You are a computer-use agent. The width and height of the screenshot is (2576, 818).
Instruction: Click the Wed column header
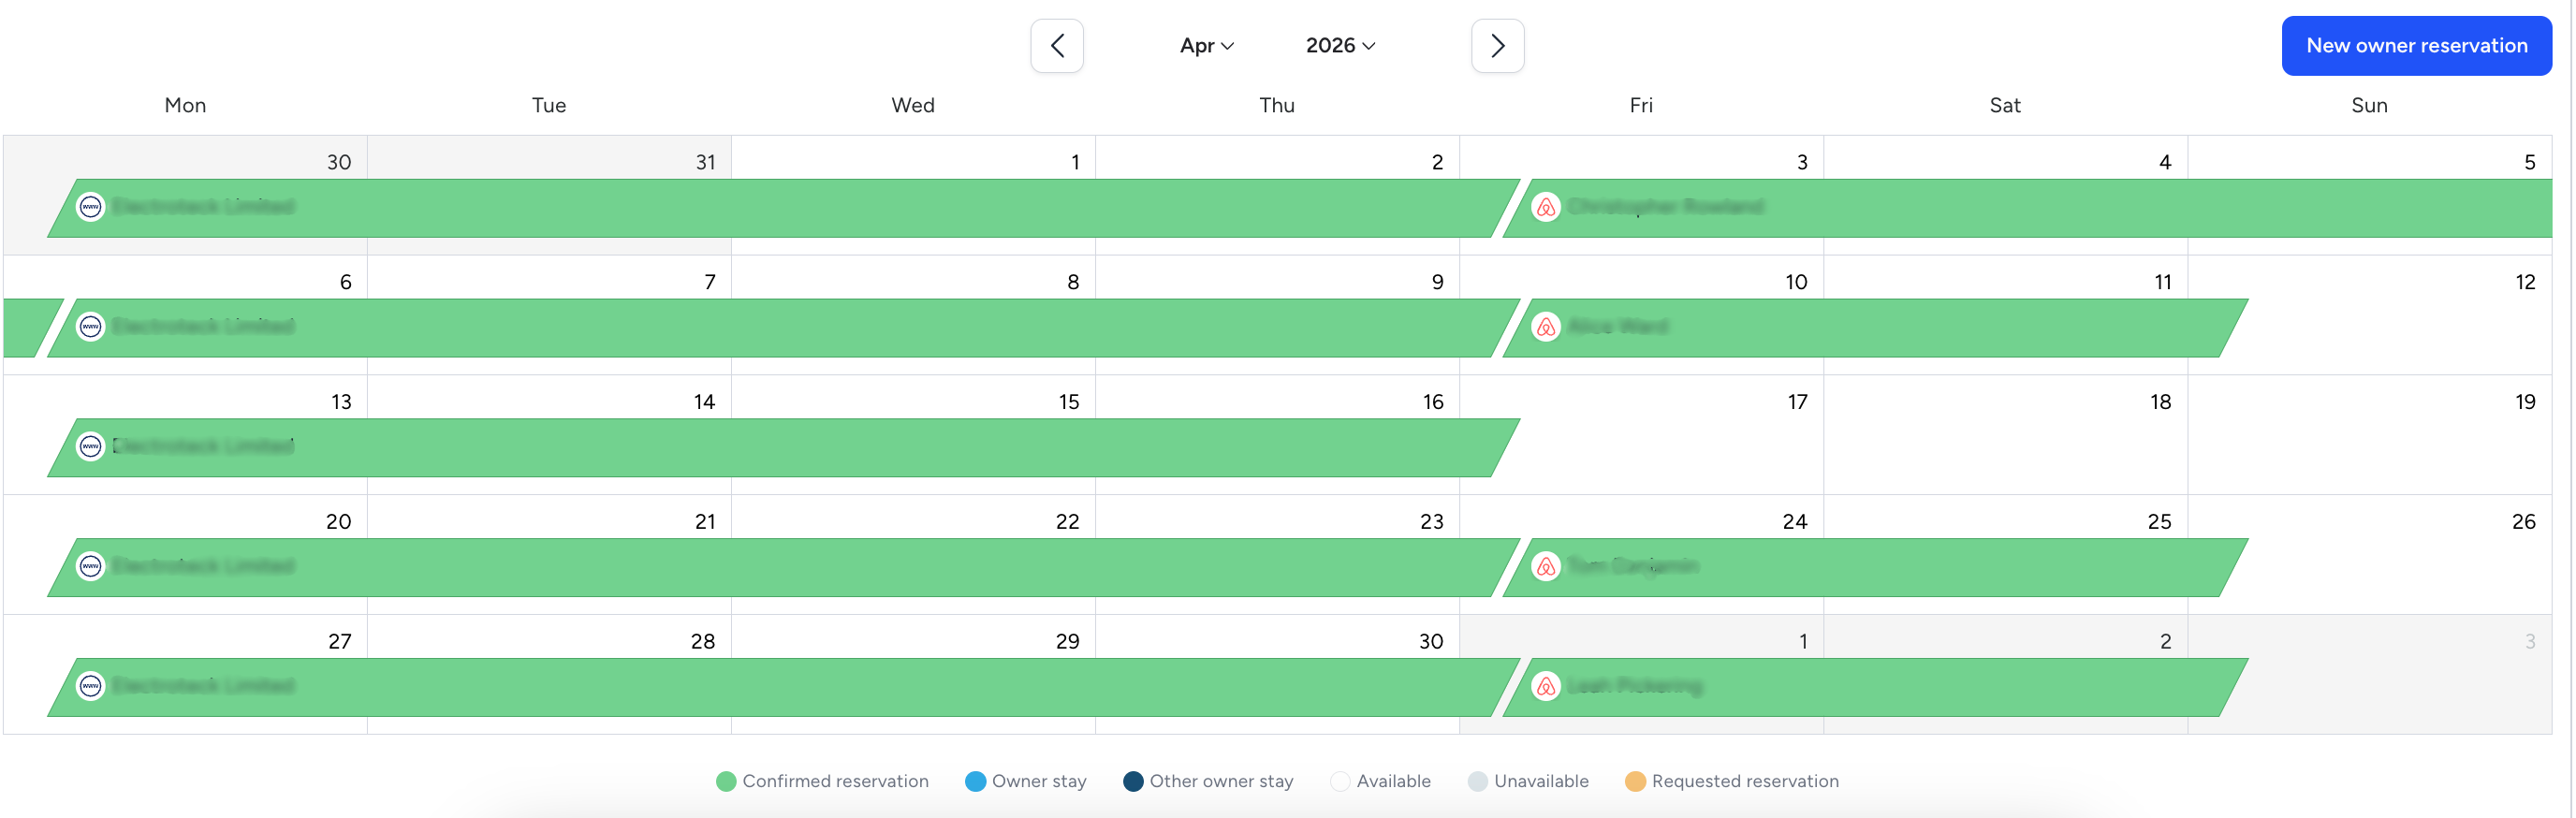click(x=913, y=105)
